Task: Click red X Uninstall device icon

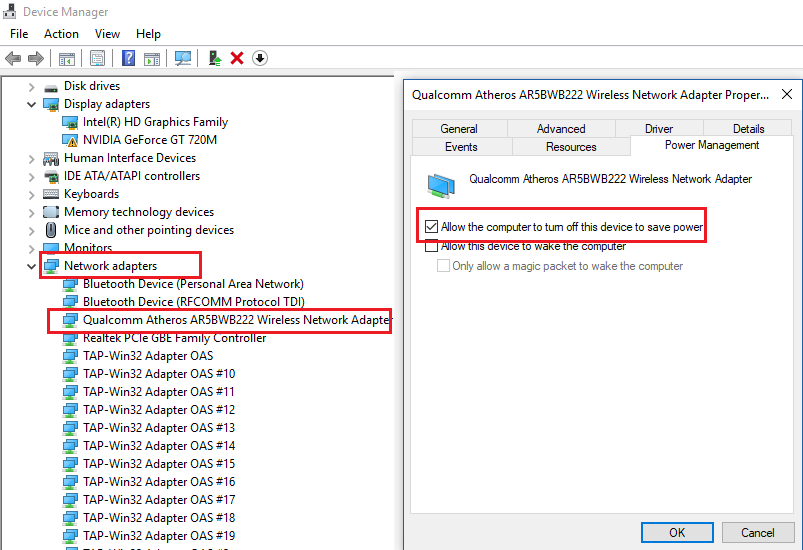Action: click(237, 58)
